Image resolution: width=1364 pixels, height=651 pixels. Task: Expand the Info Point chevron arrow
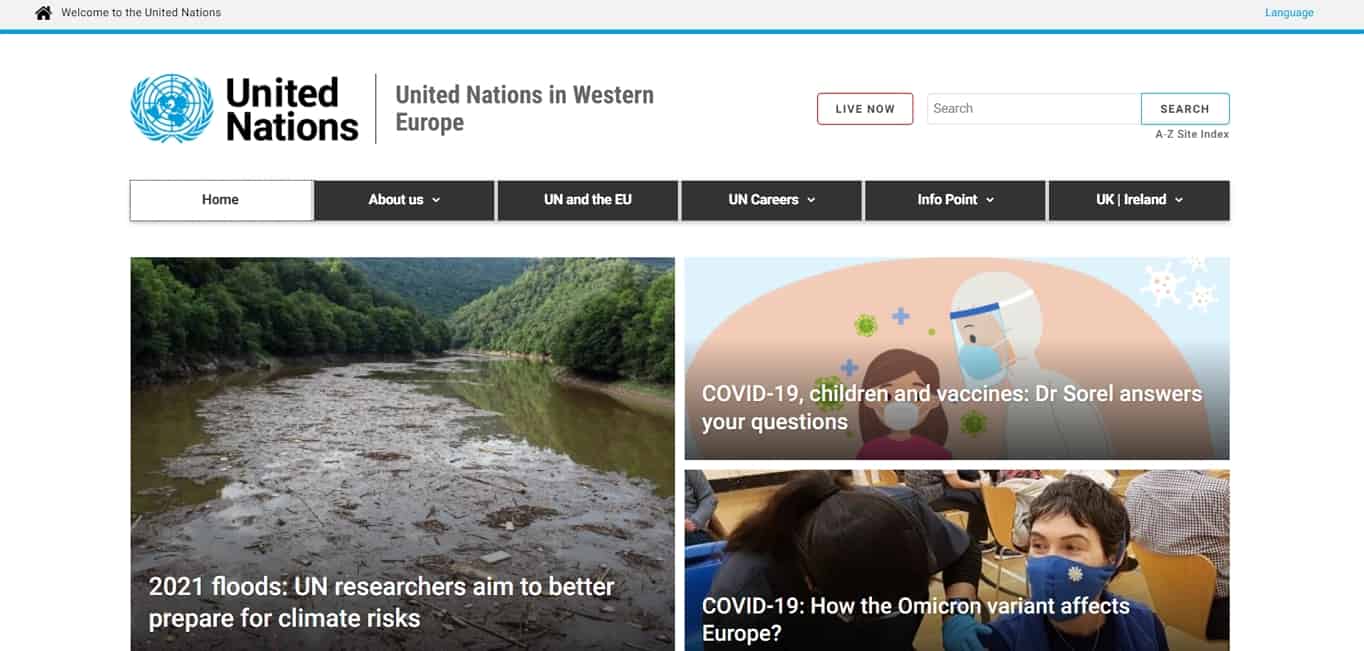[x=990, y=200]
